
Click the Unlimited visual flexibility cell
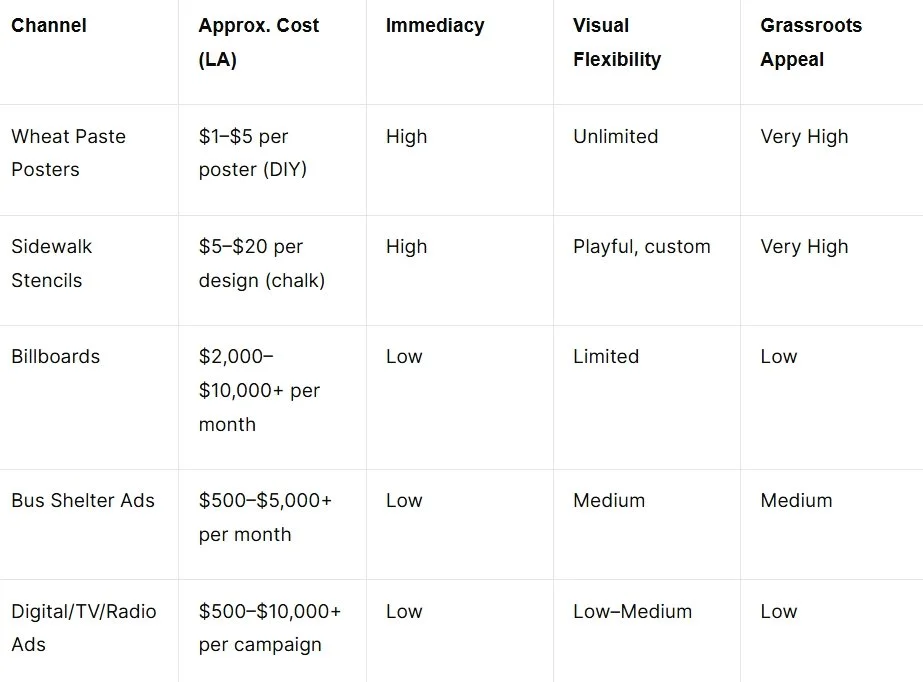click(615, 136)
